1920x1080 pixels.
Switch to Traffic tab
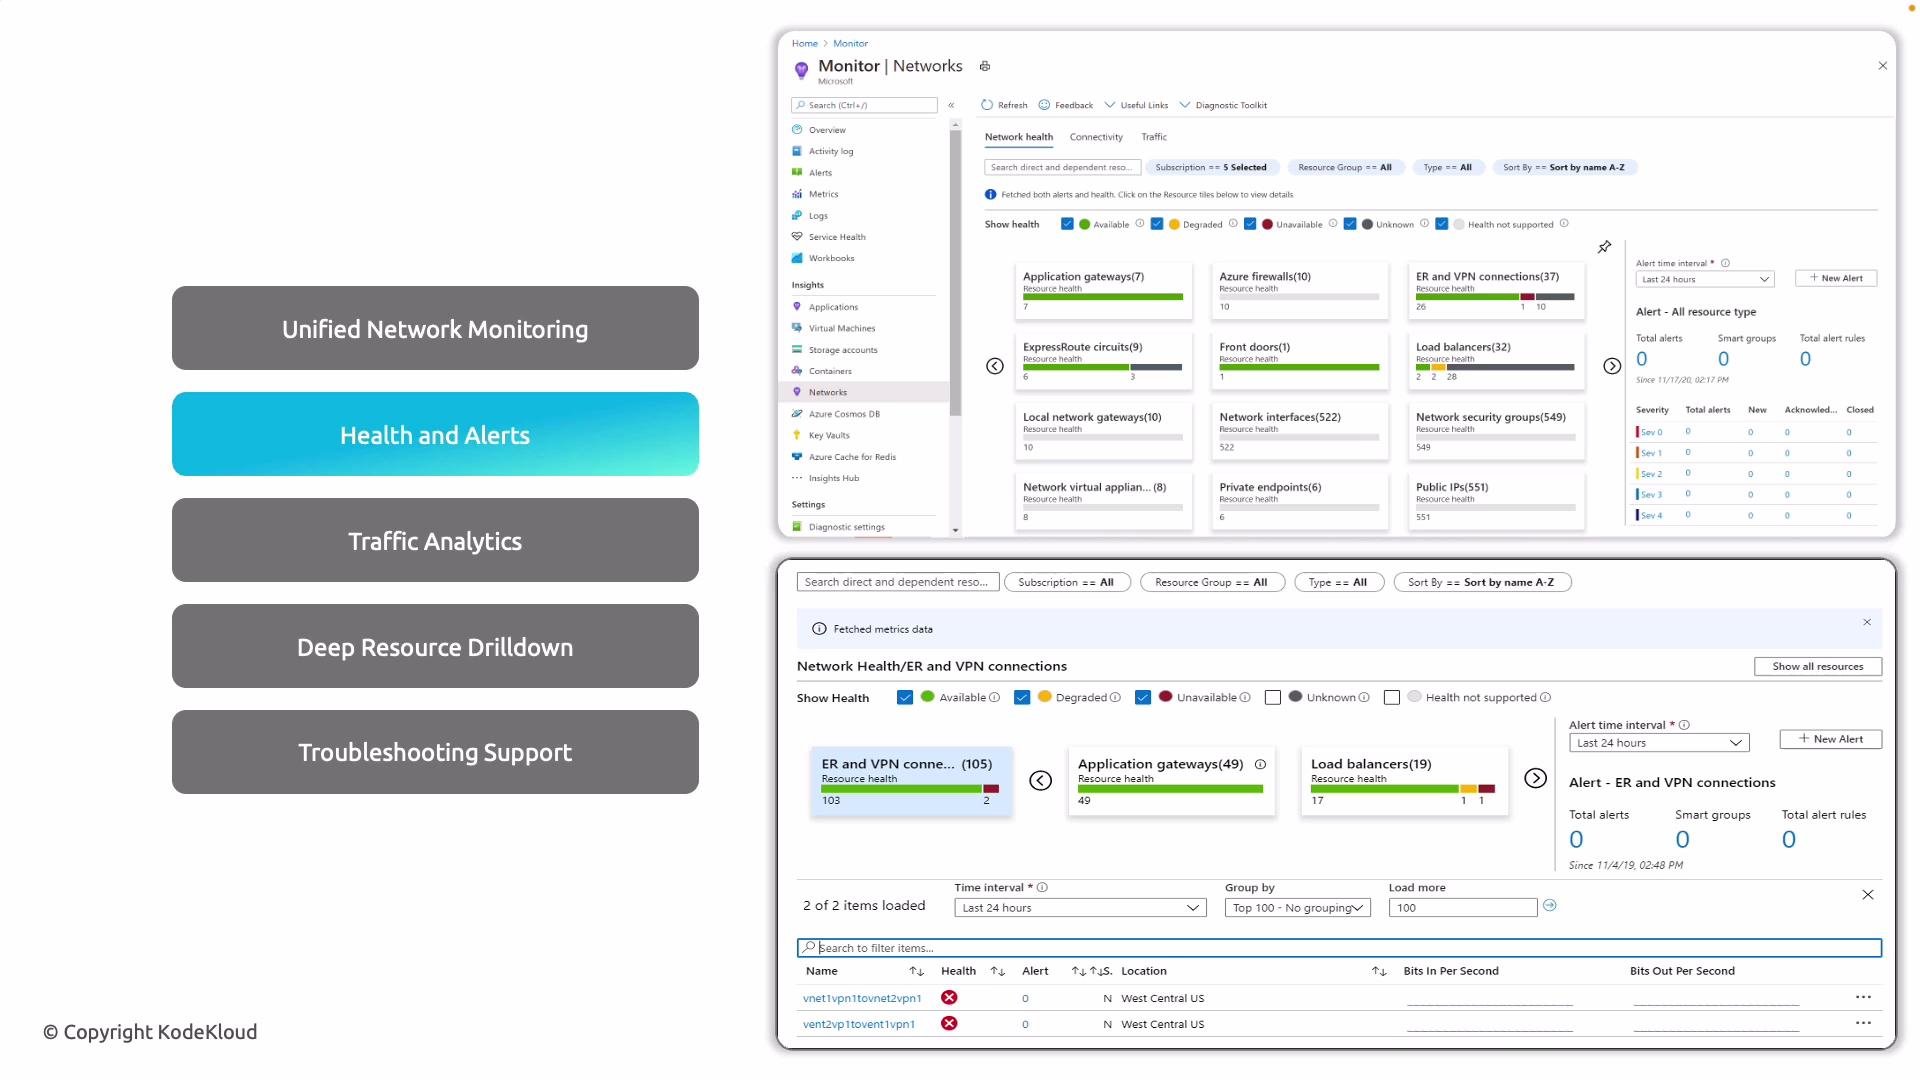click(x=1154, y=137)
